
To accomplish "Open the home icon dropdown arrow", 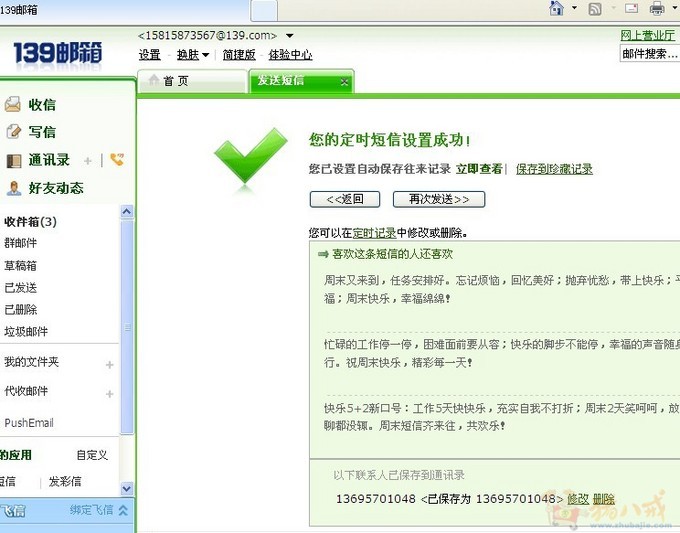I will [x=574, y=7].
